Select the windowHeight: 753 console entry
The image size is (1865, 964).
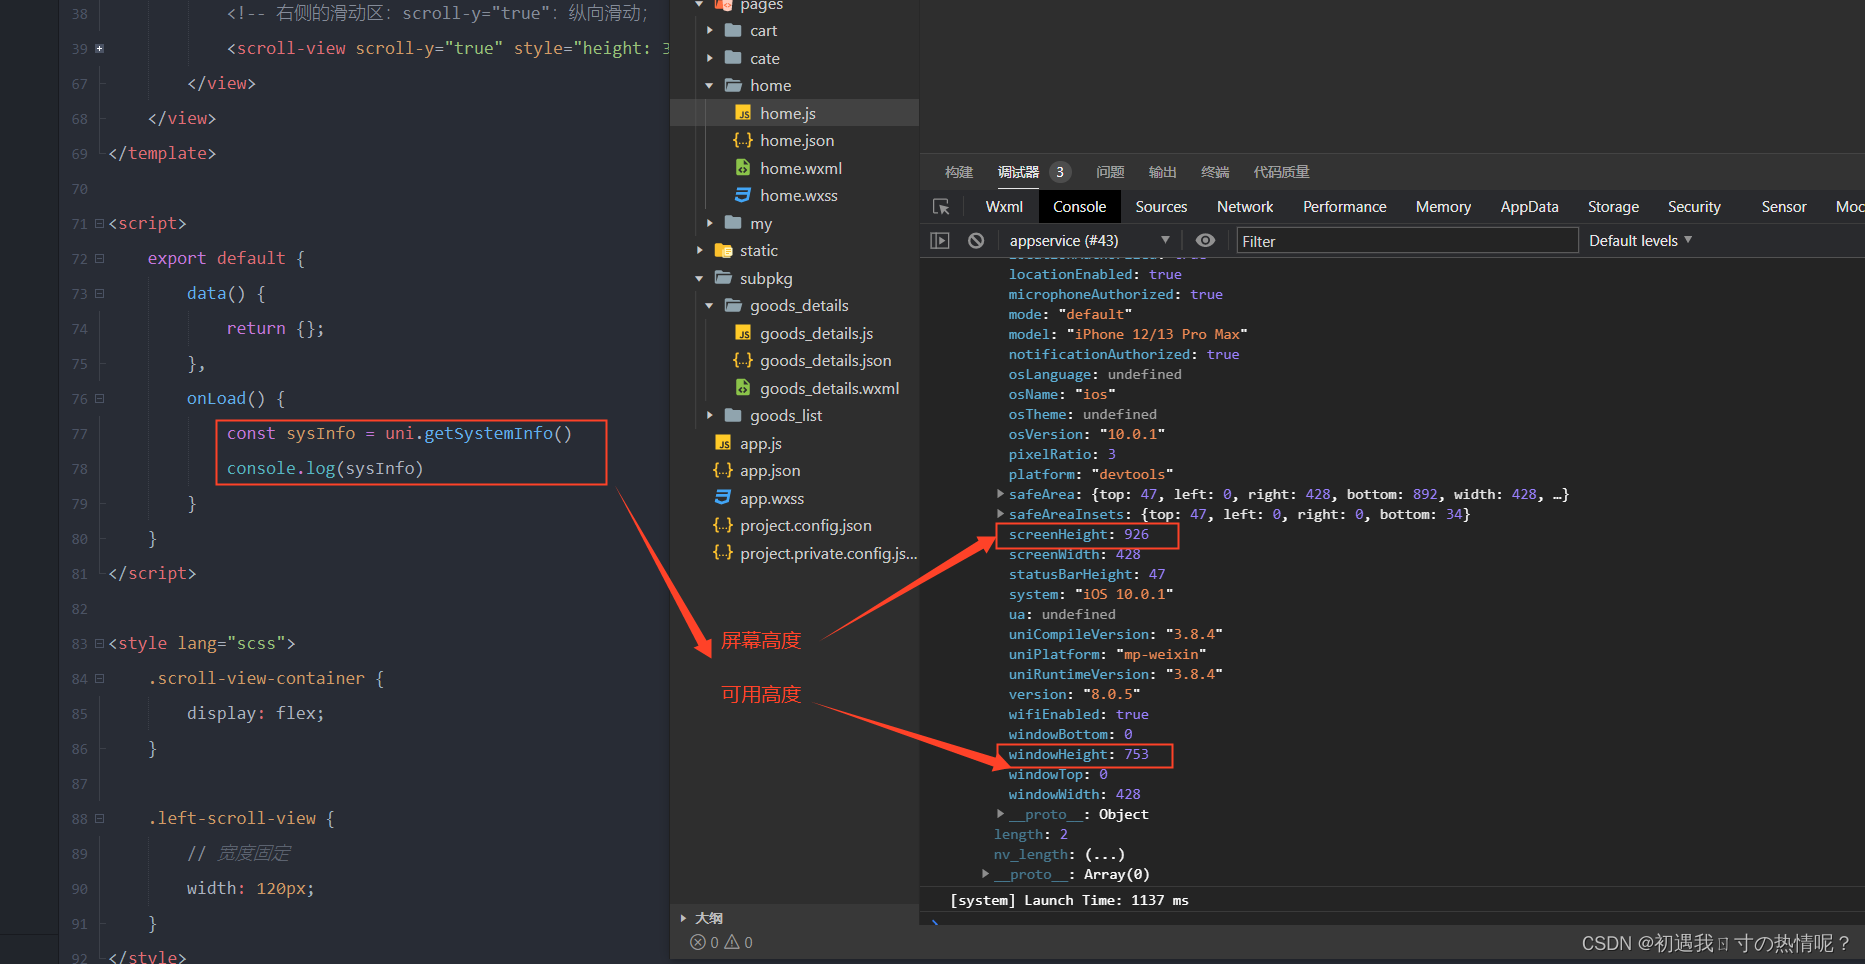click(x=1078, y=754)
